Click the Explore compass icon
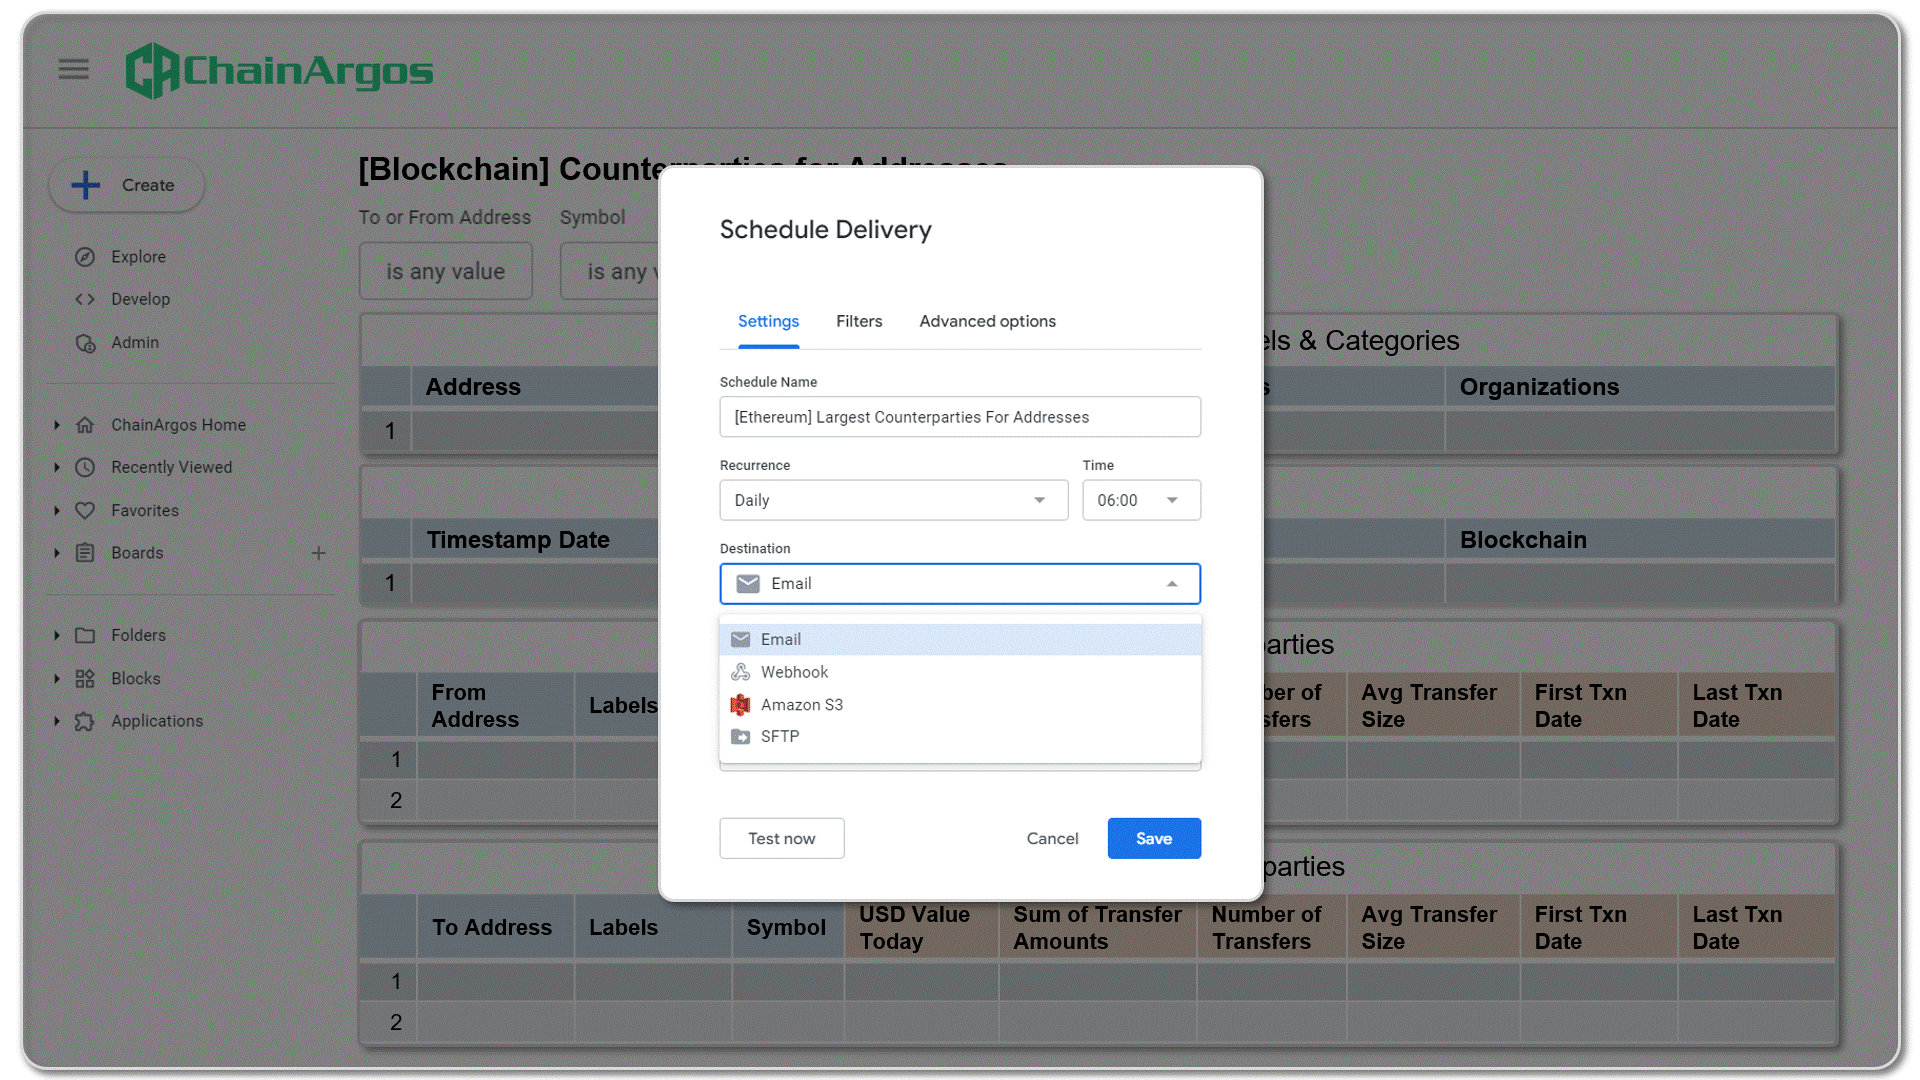 point(85,257)
